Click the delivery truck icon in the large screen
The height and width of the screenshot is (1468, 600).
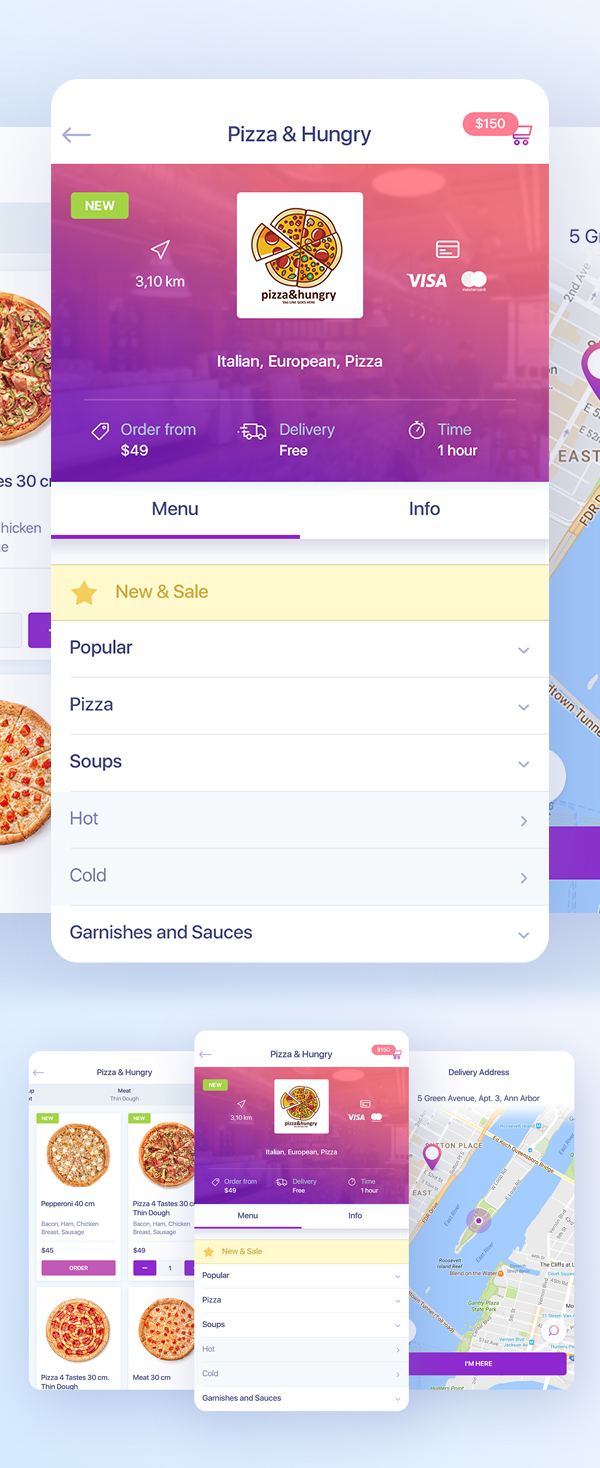tap(253, 431)
